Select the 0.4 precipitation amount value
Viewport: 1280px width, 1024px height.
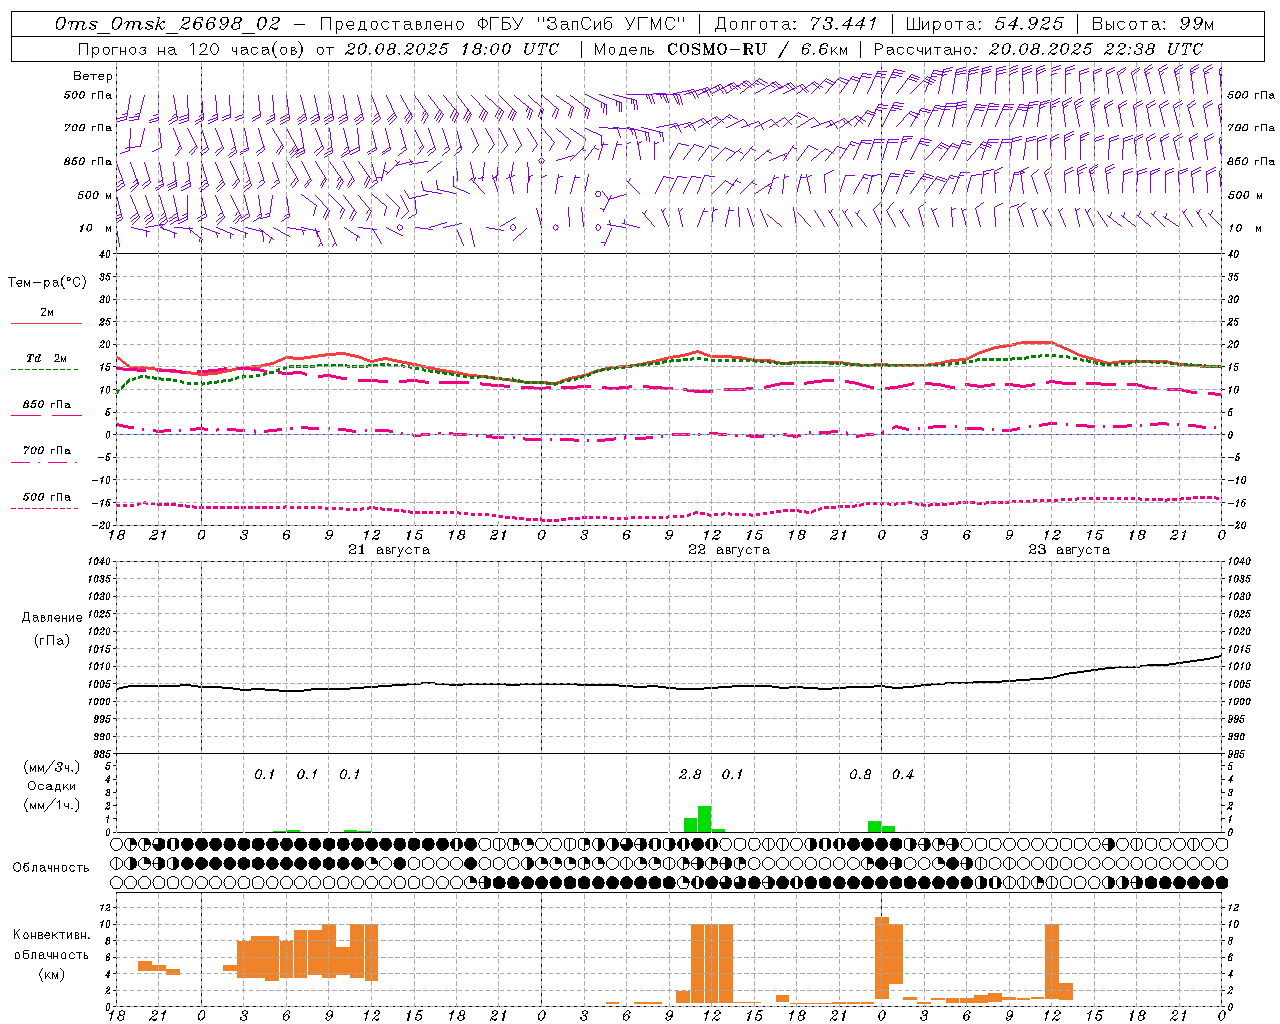[x=903, y=775]
